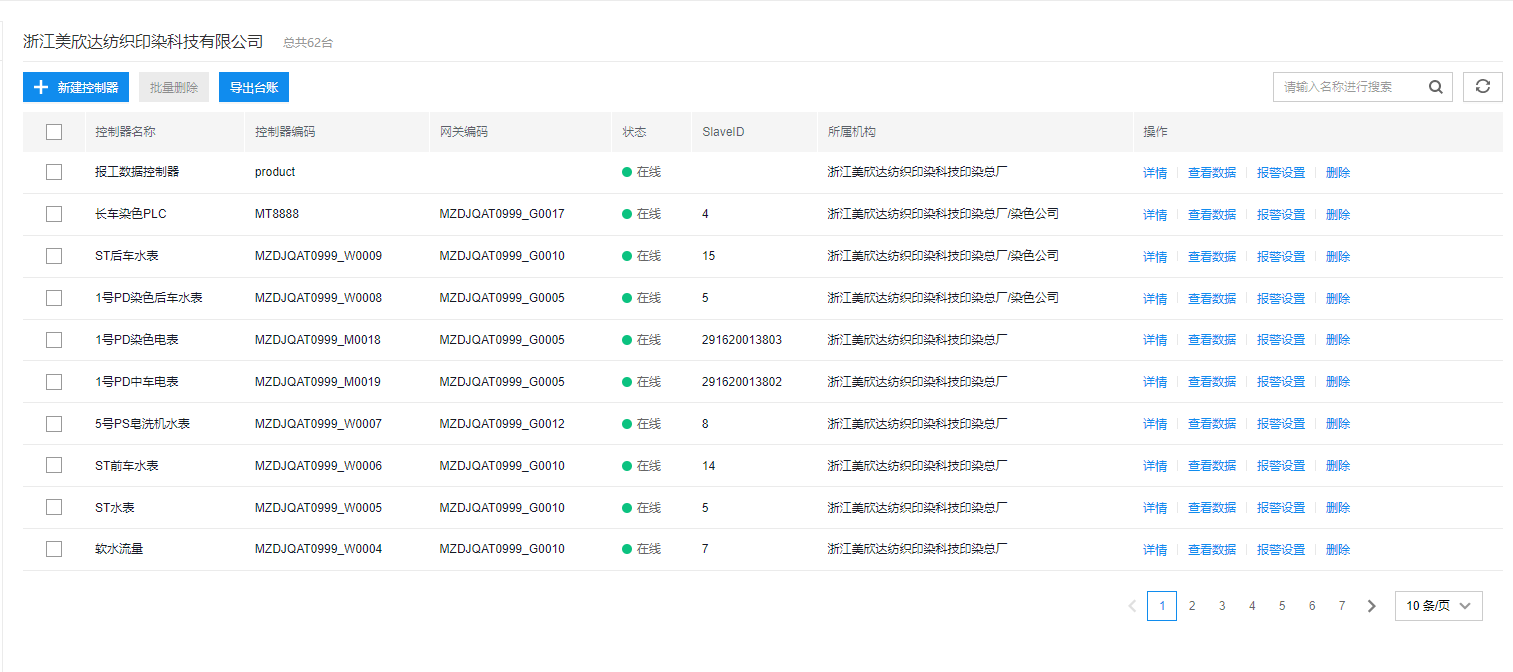Open 查看数据 for ST后车水表

[x=1211, y=257]
